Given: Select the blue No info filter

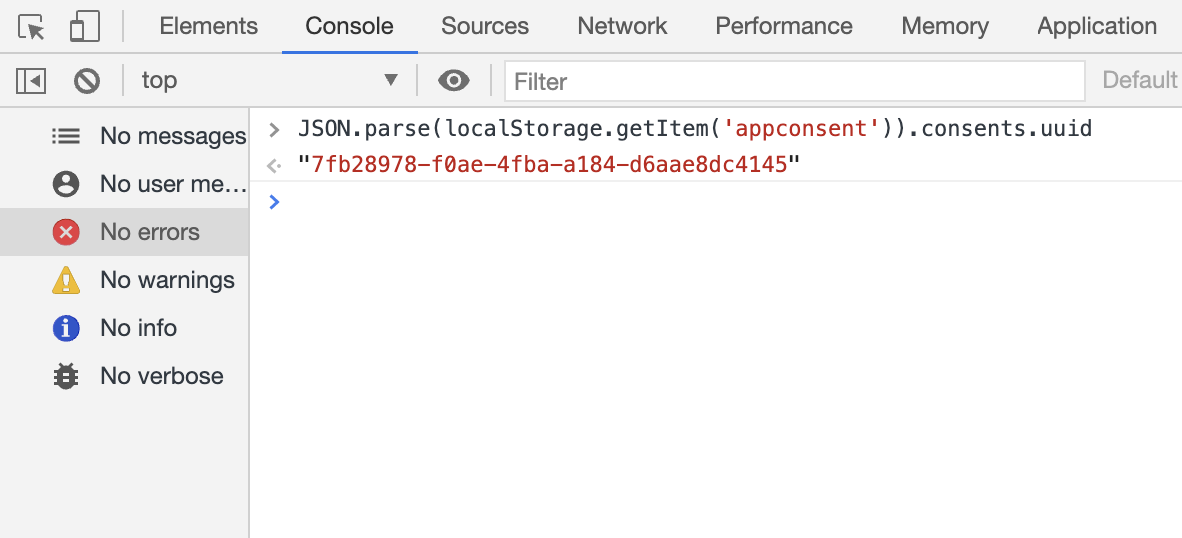Looking at the screenshot, I should click(66, 328).
